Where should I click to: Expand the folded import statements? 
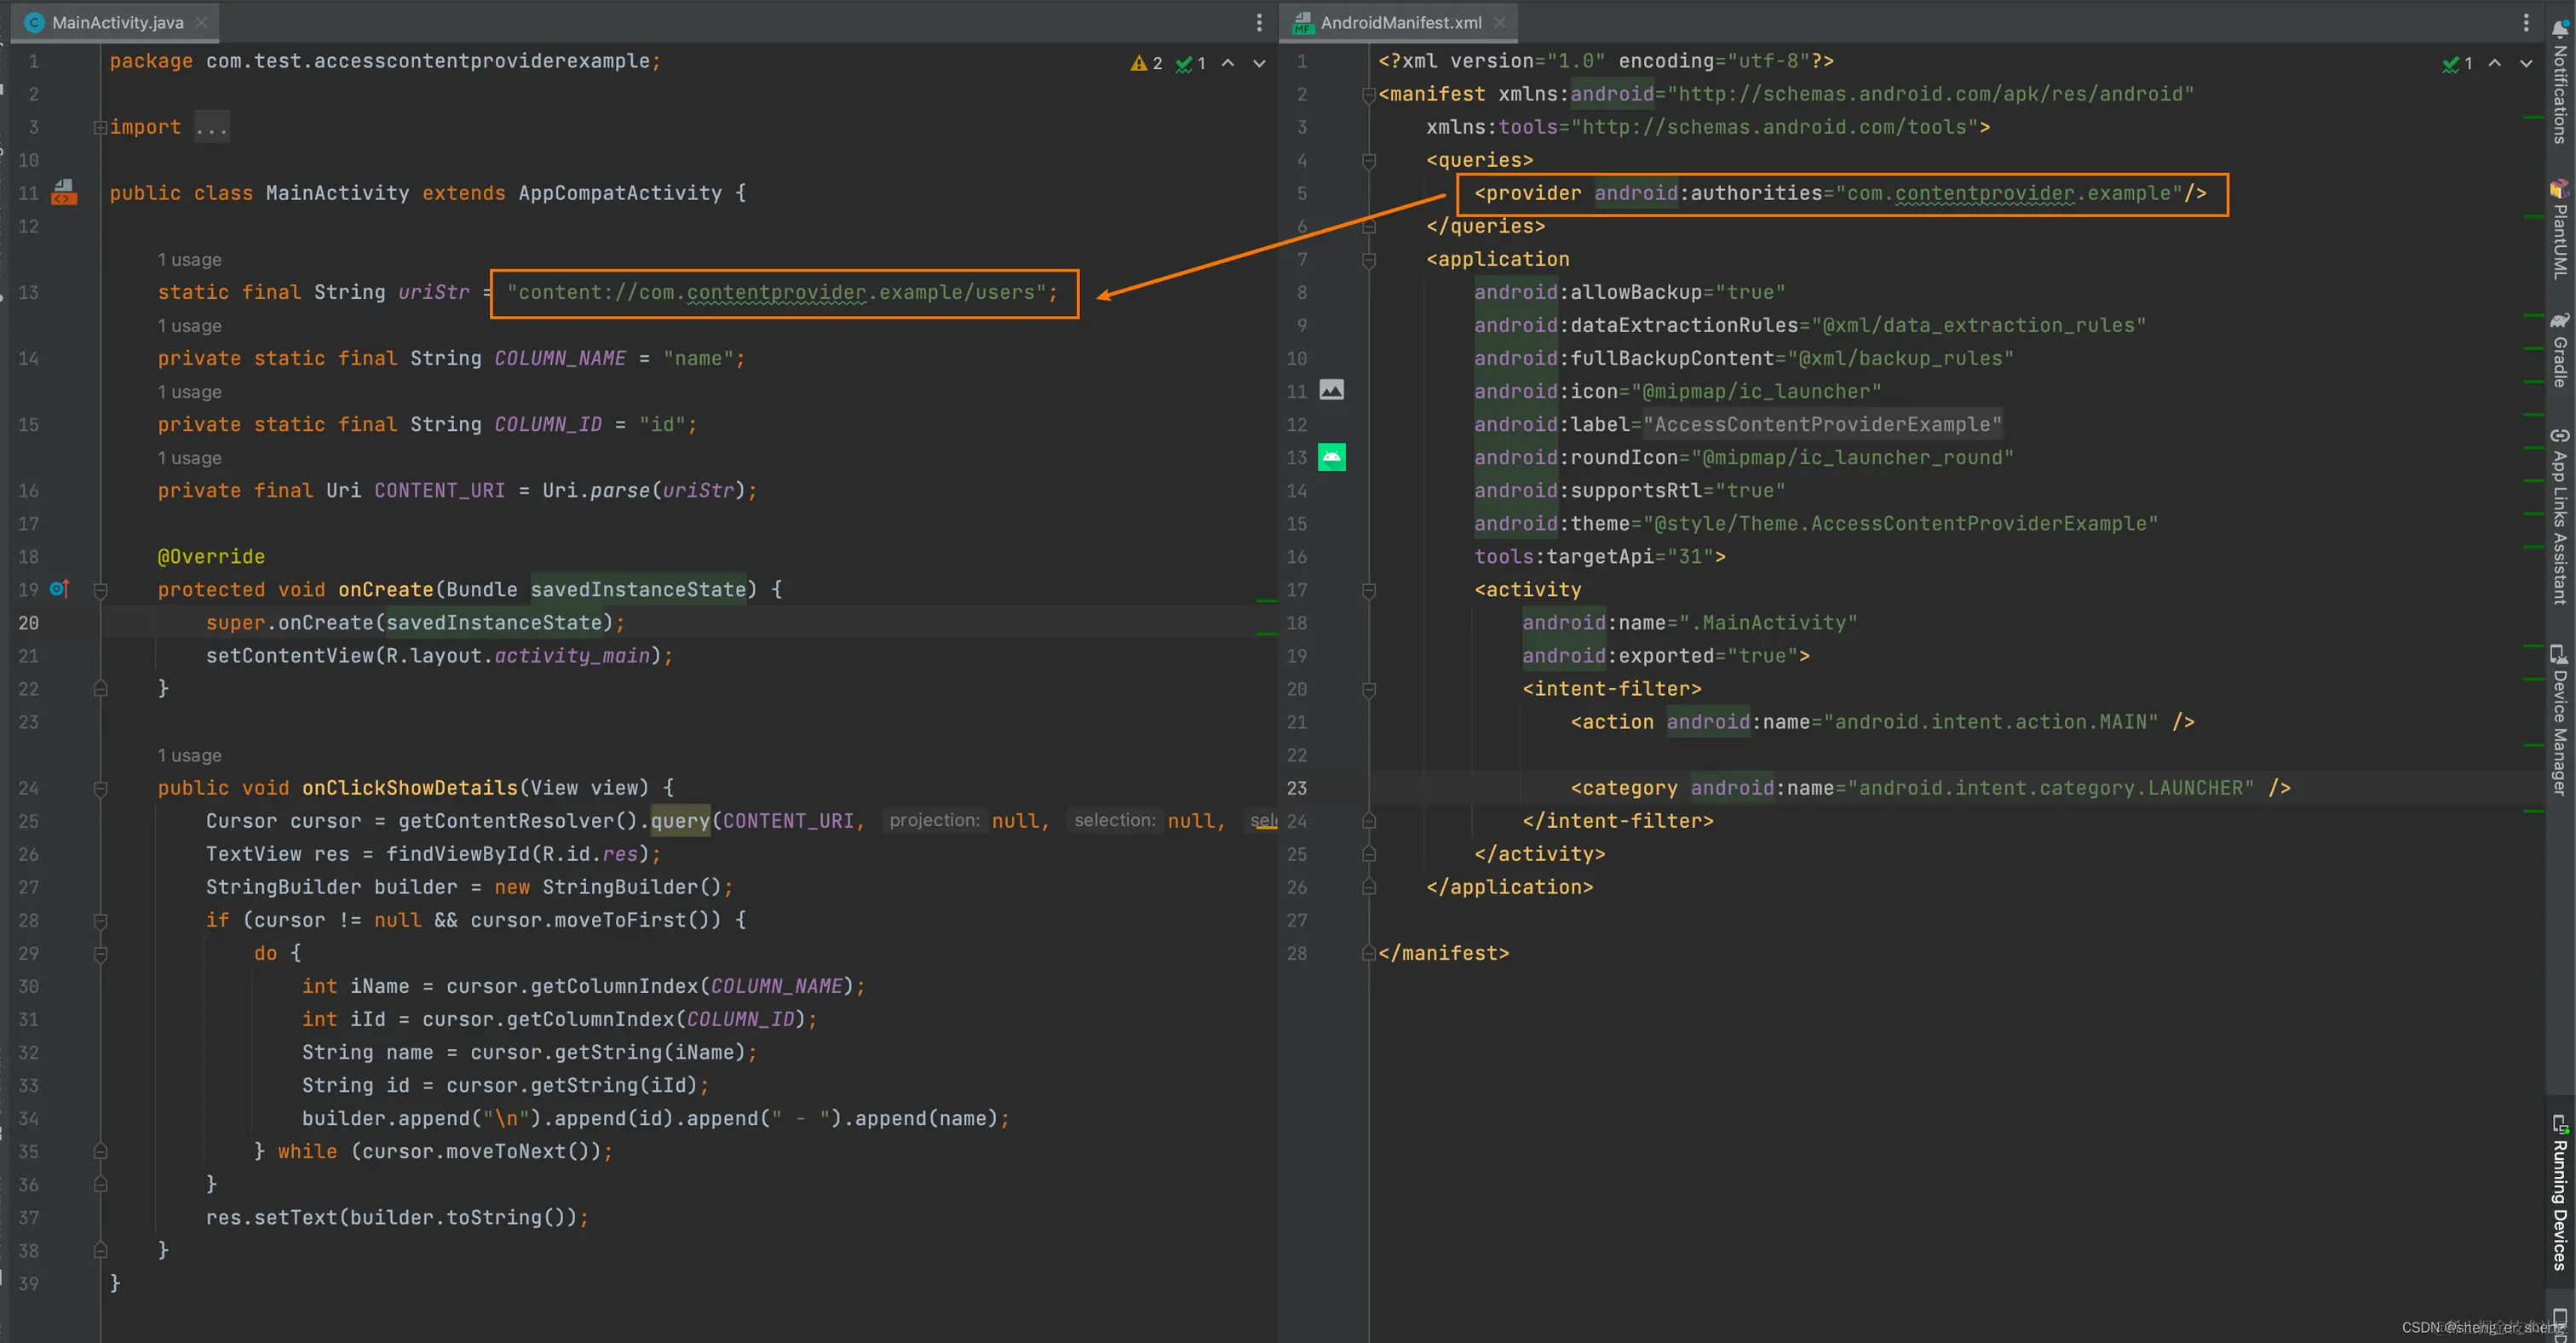(100, 127)
